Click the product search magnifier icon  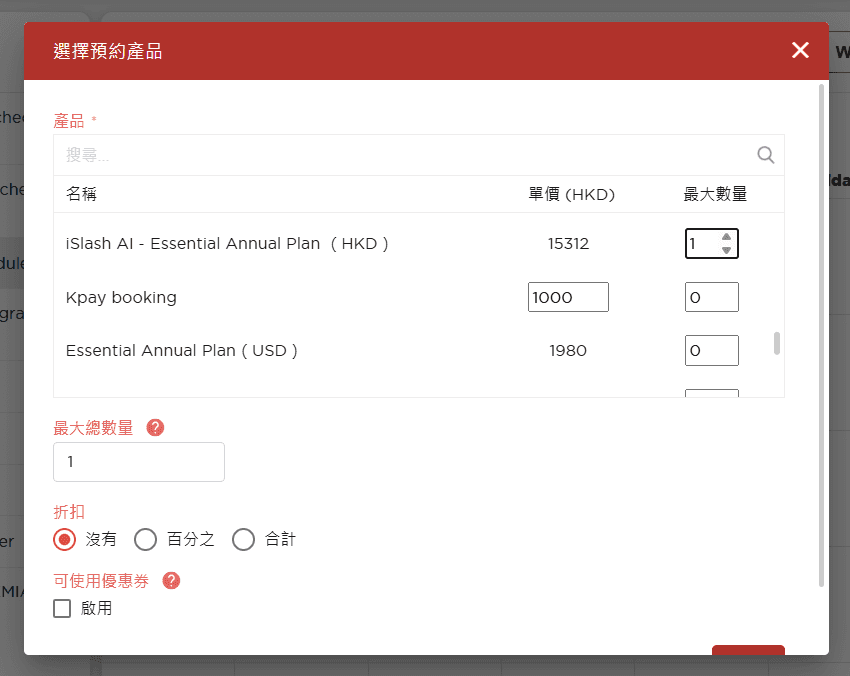point(765,155)
